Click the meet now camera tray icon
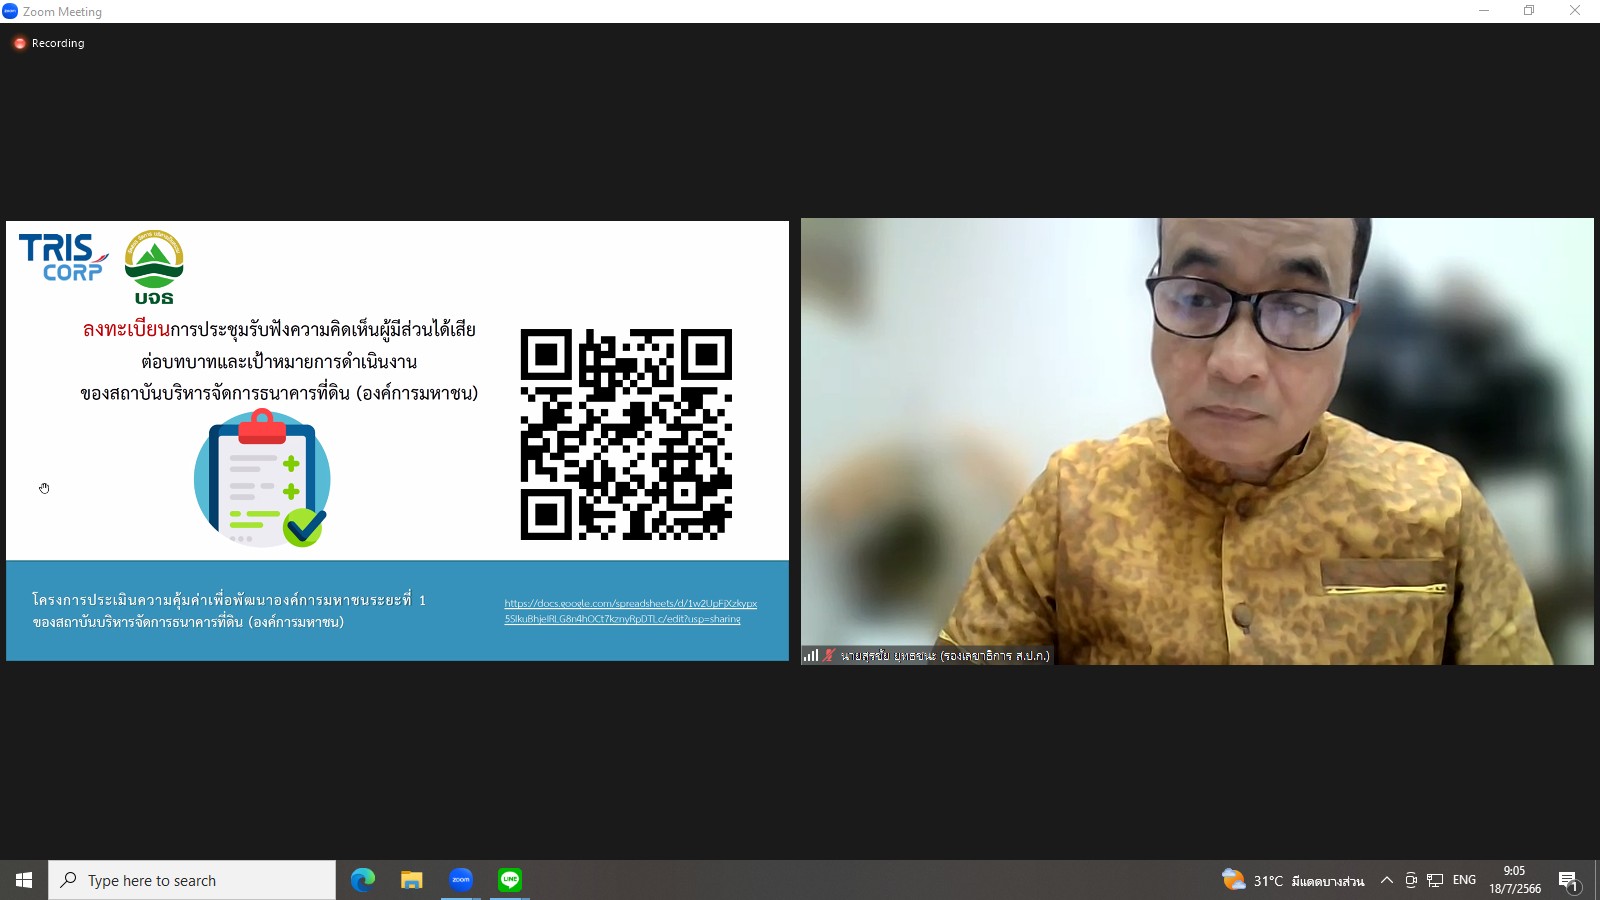 (1411, 880)
